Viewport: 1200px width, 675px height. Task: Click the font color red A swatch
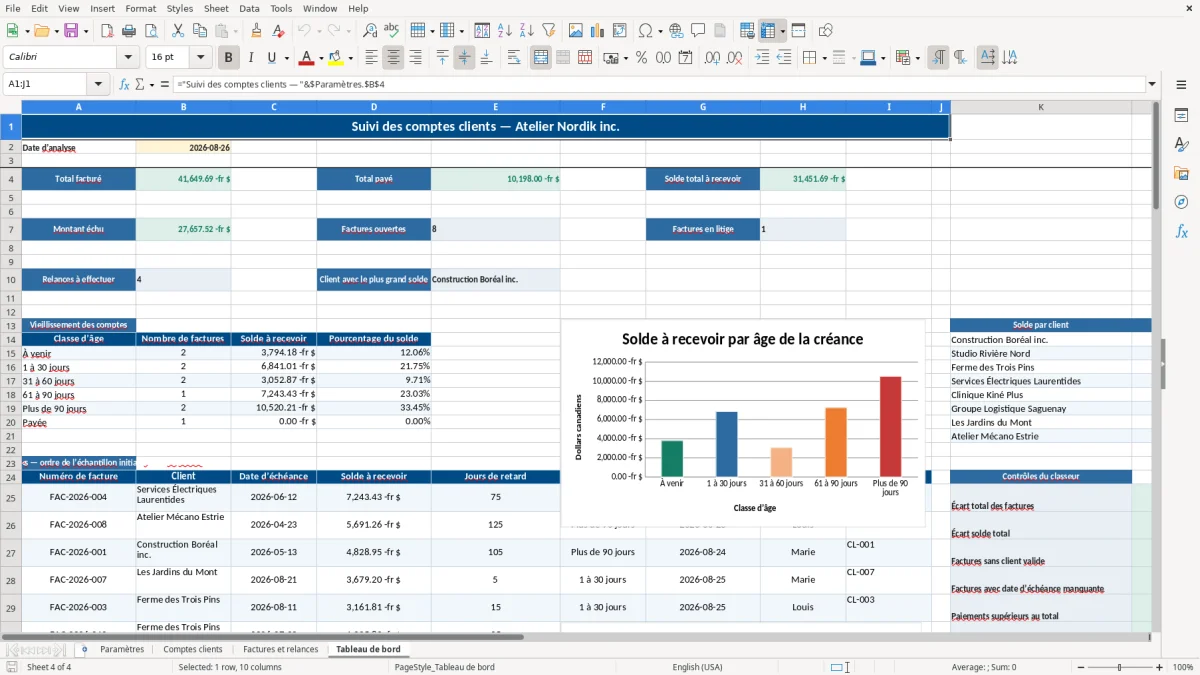tap(306, 58)
